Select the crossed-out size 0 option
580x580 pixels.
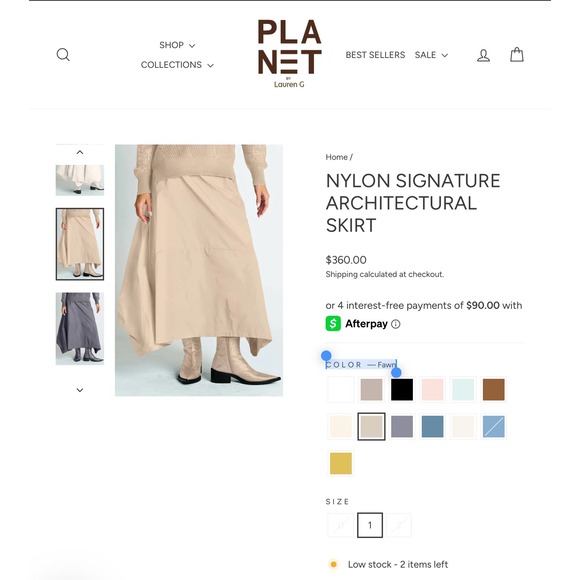point(340,525)
